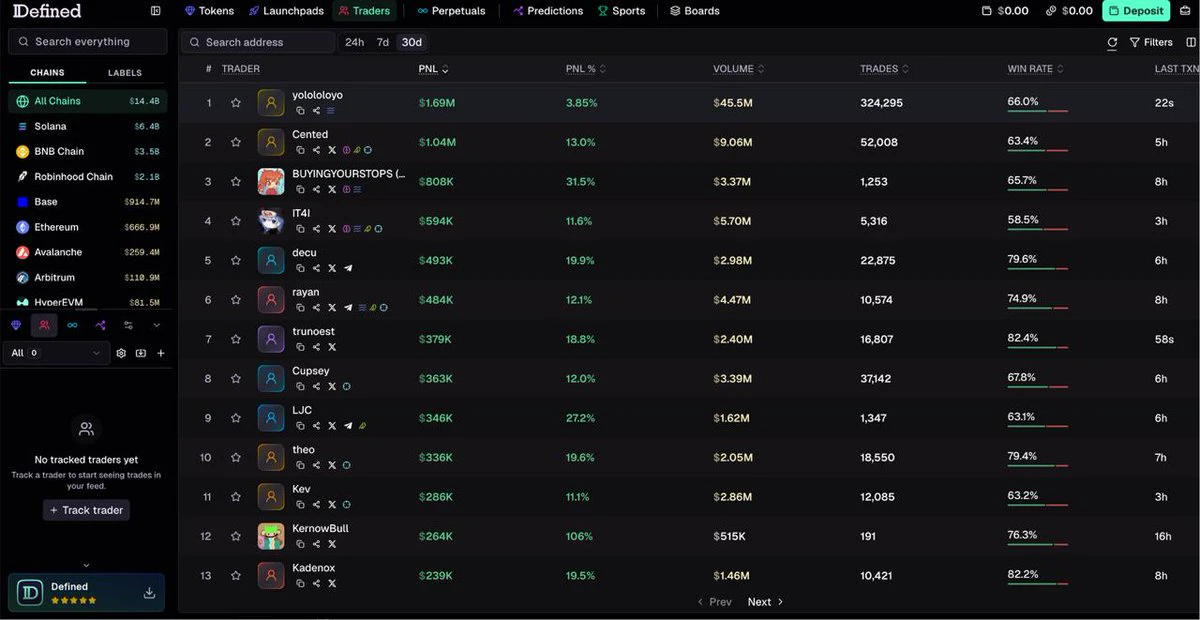Star trader Cented as favorite
This screenshot has height=620, width=1200.
point(236,142)
